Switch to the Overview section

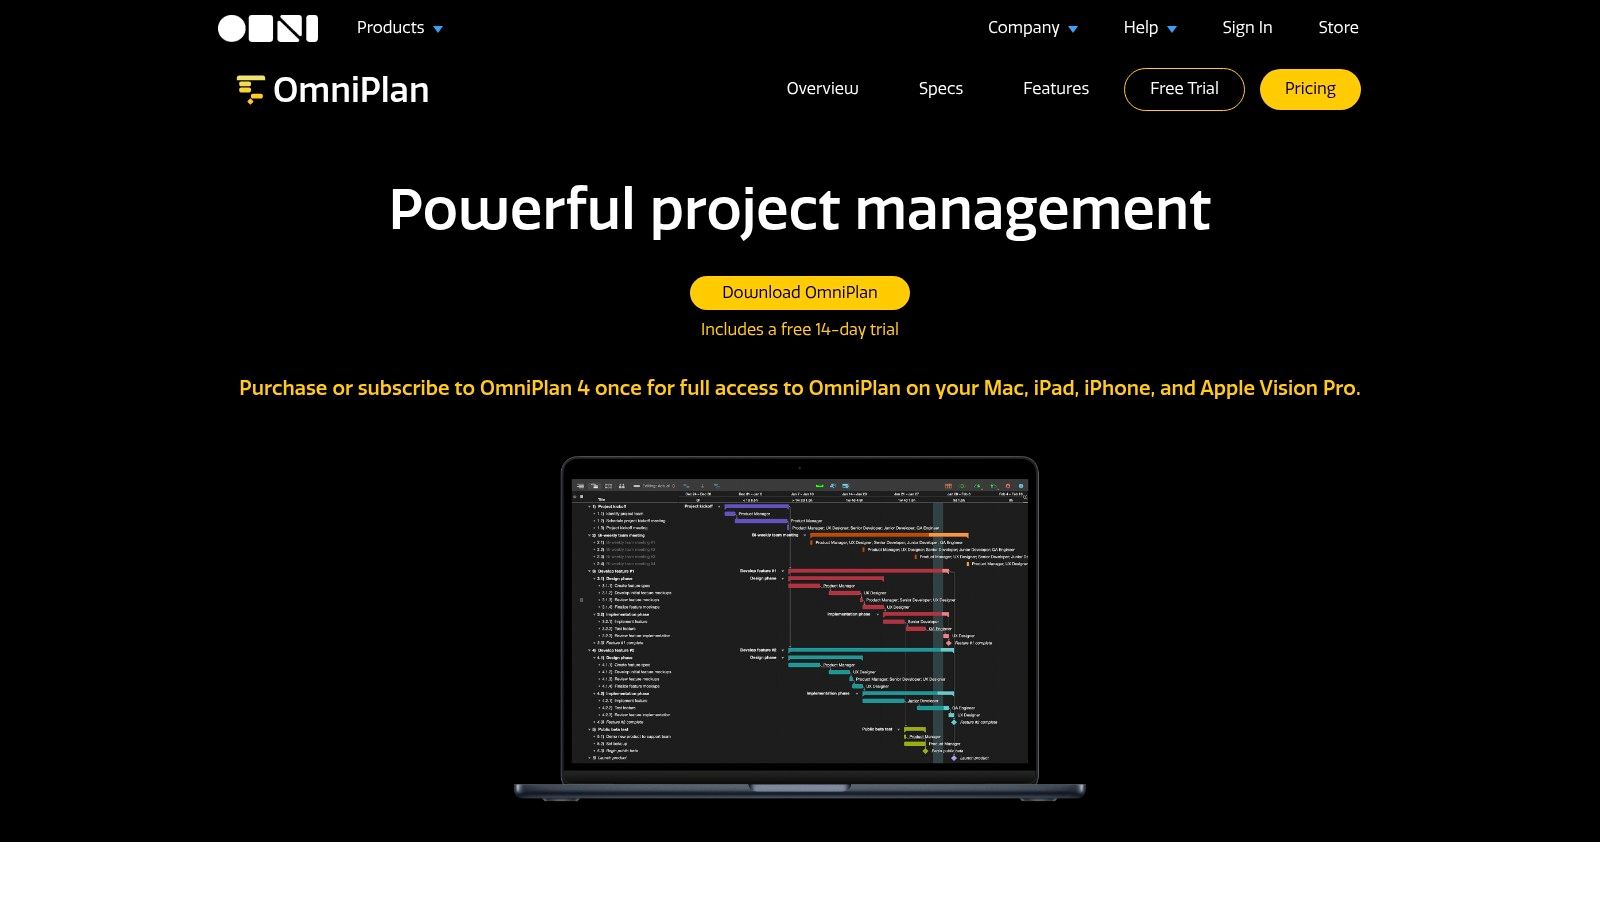[x=822, y=89]
